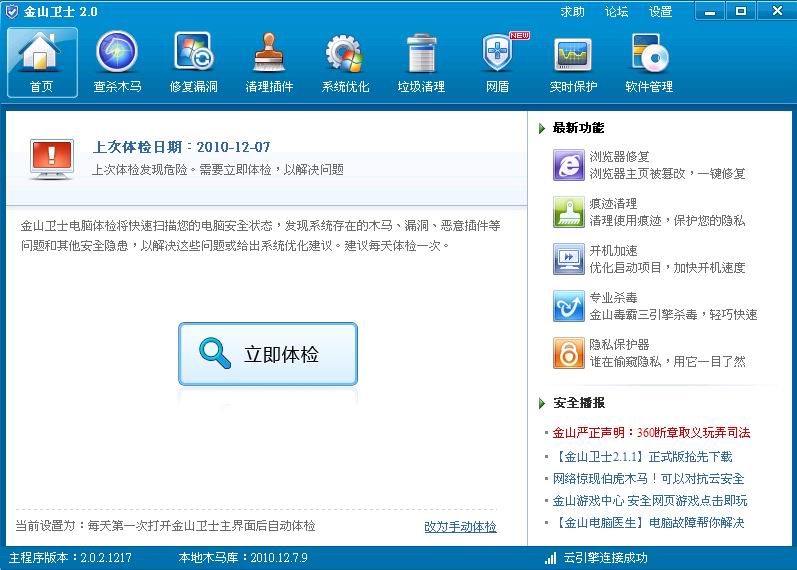Open 垃圾清理 junk cleanup
Viewport: 797px width, 570px height.
tap(421, 63)
